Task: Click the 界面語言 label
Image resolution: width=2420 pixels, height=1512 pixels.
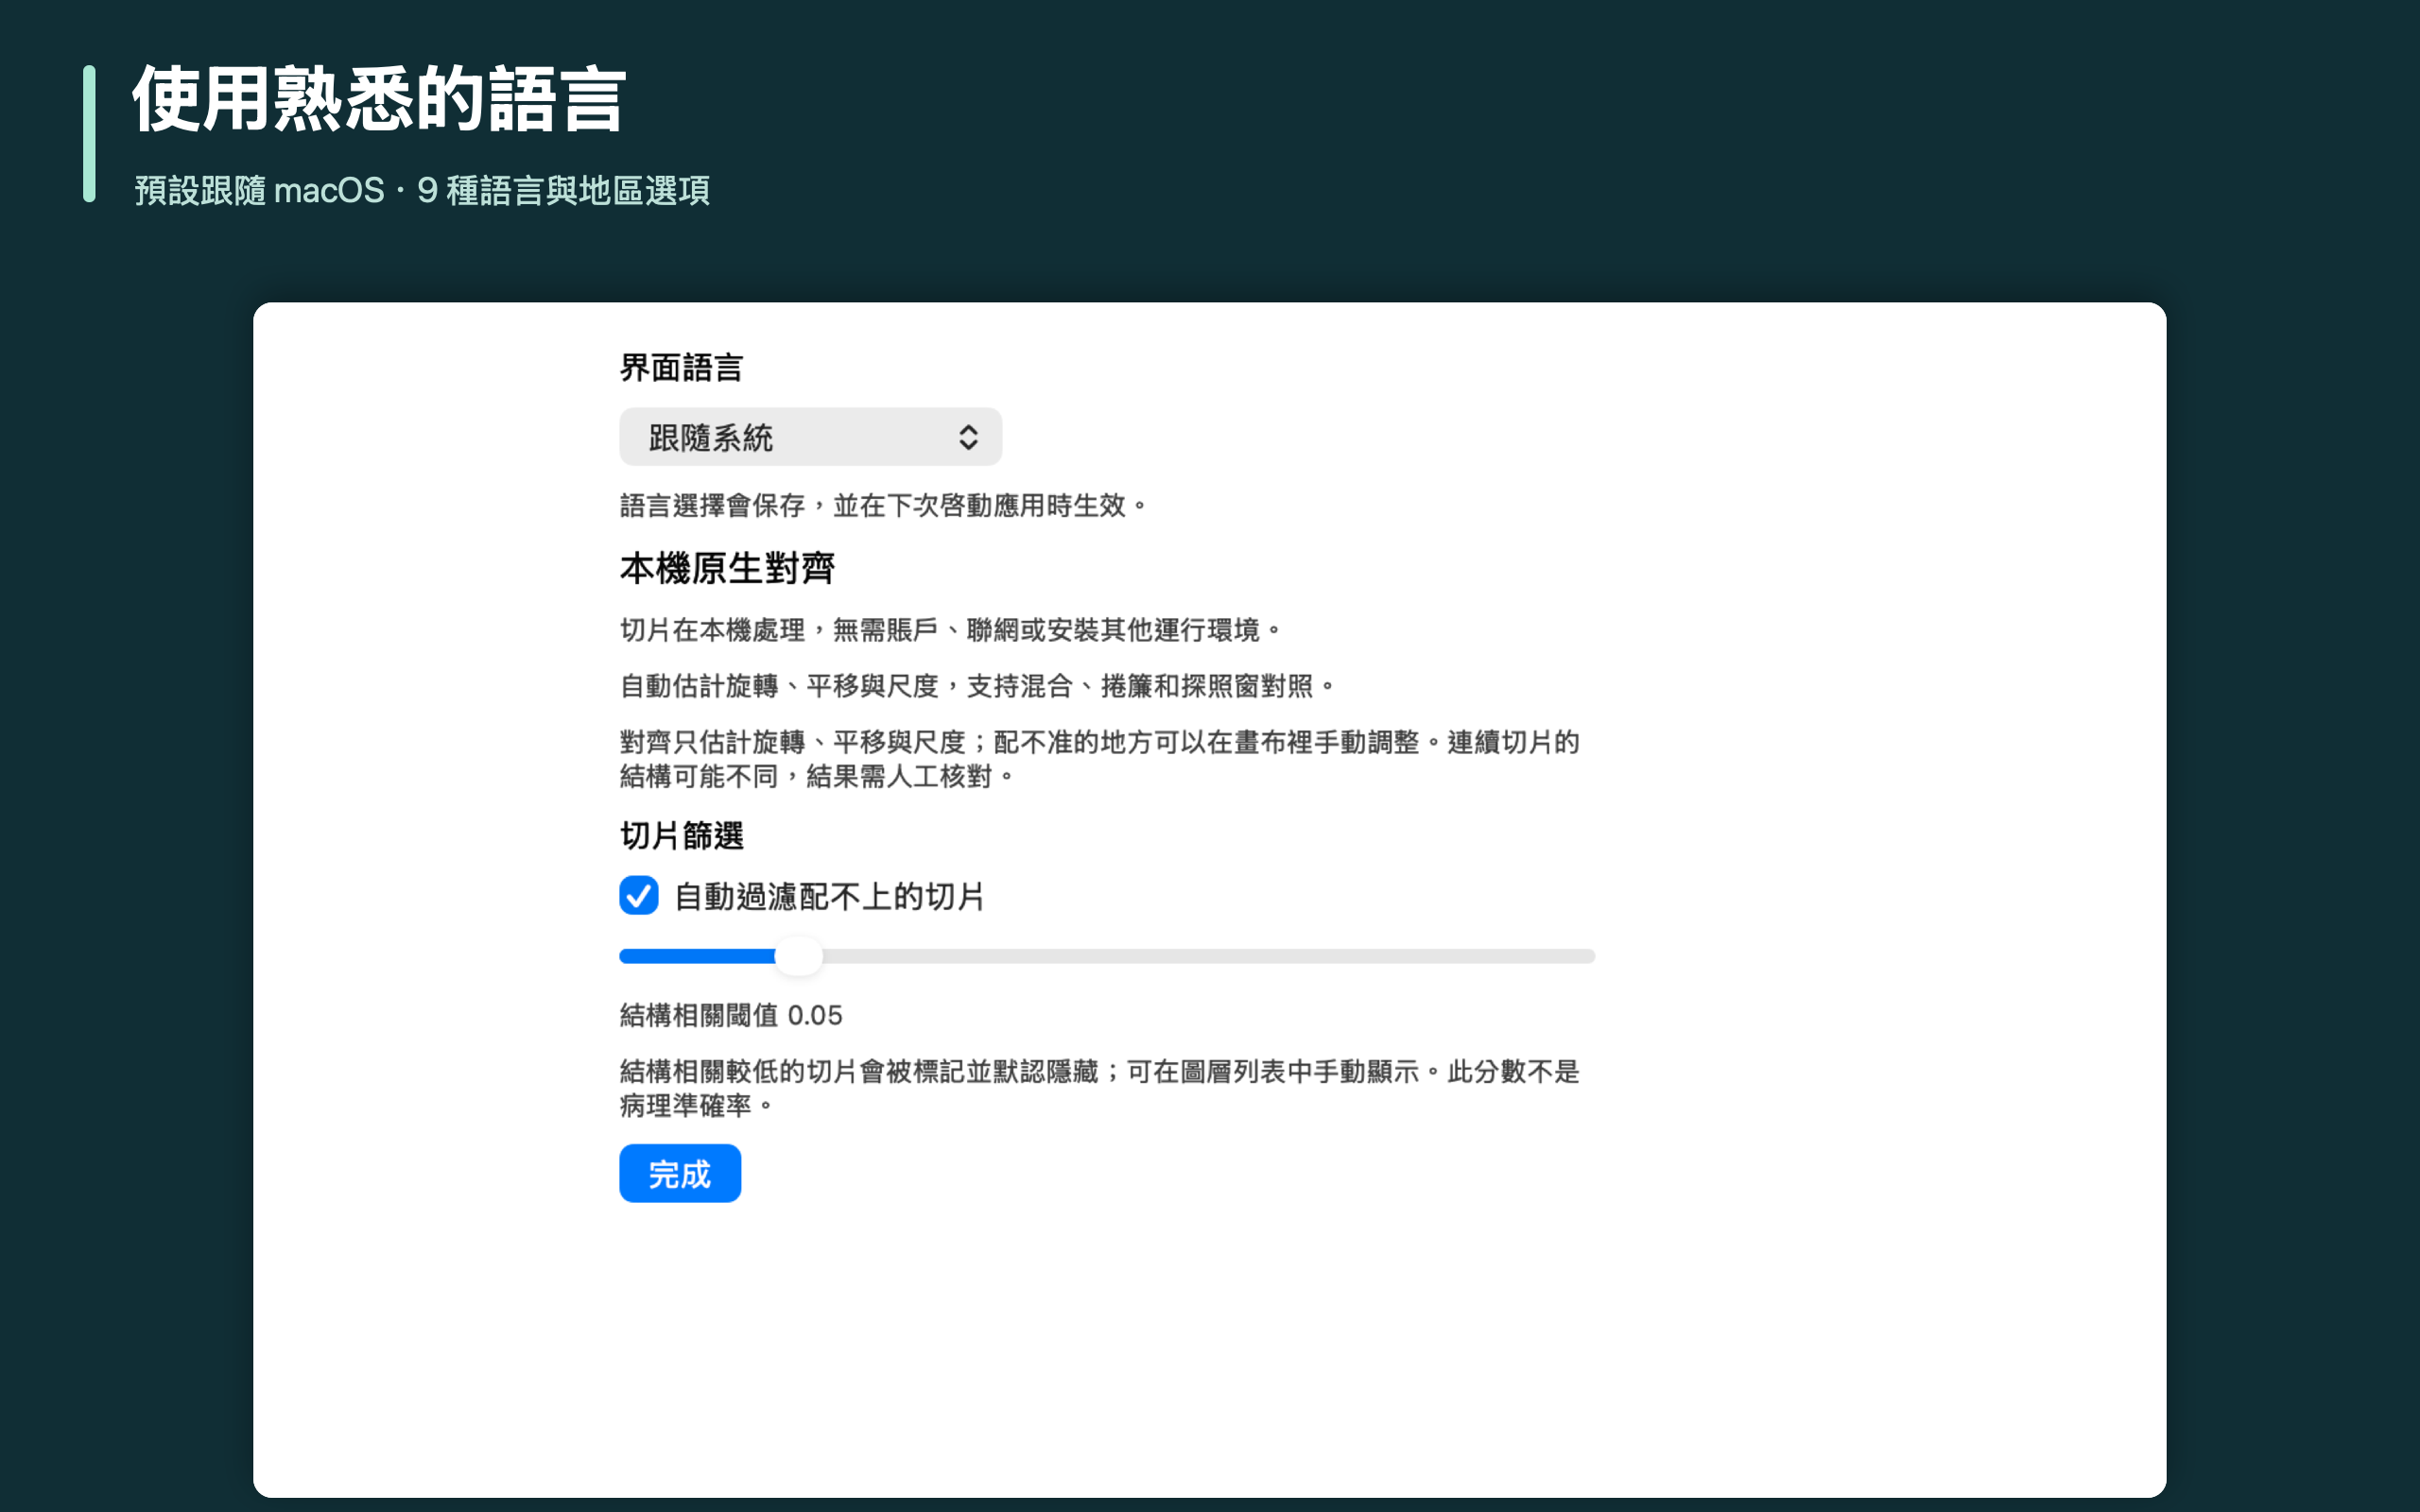Action: 681,368
